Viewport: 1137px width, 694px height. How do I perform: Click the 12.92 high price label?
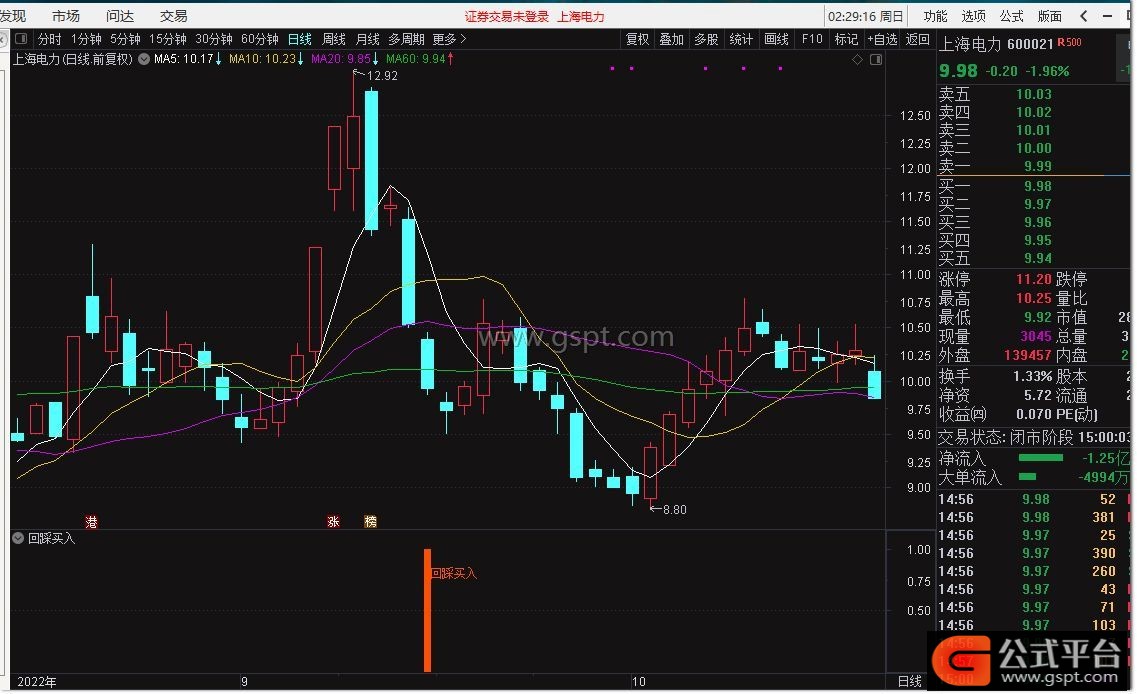pyautogui.click(x=382, y=76)
